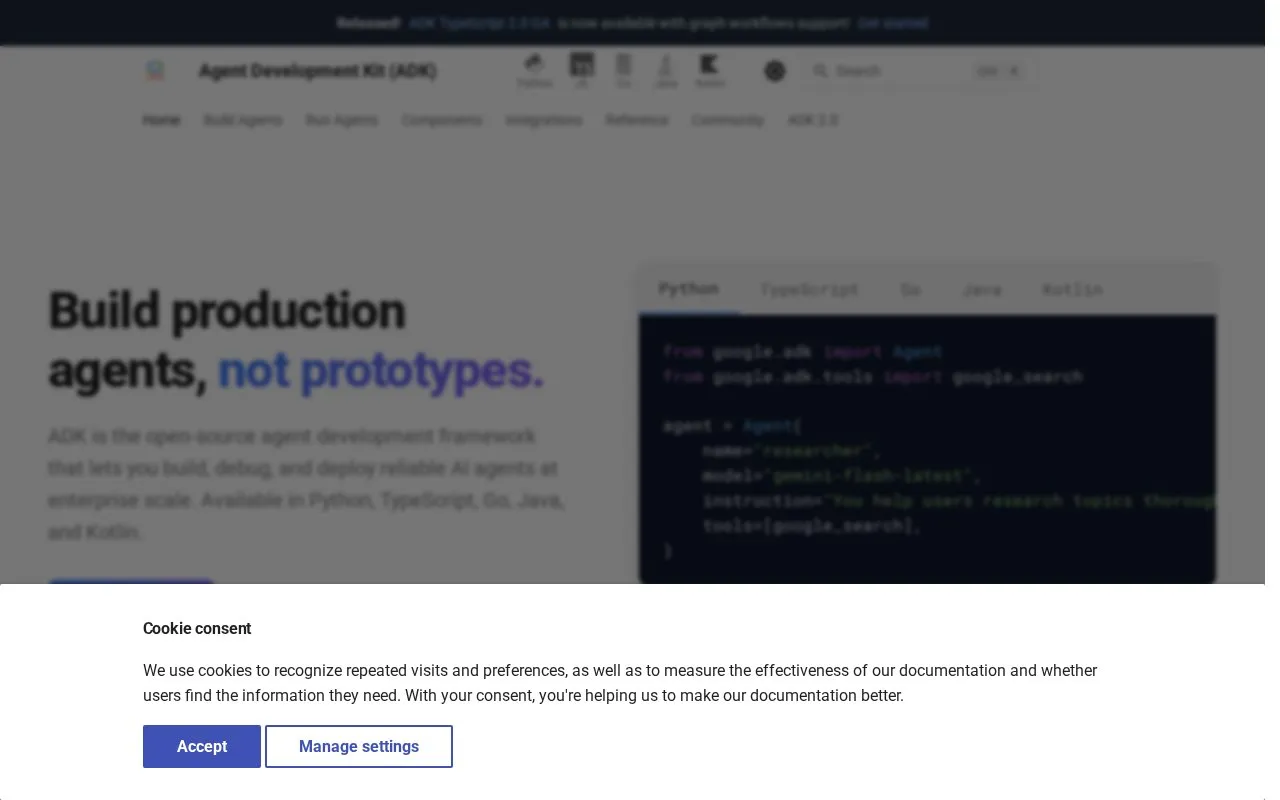Click the Agent Development Kit (ADK) title
This screenshot has height=800, width=1280.
pyautogui.click(x=318, y=71)
